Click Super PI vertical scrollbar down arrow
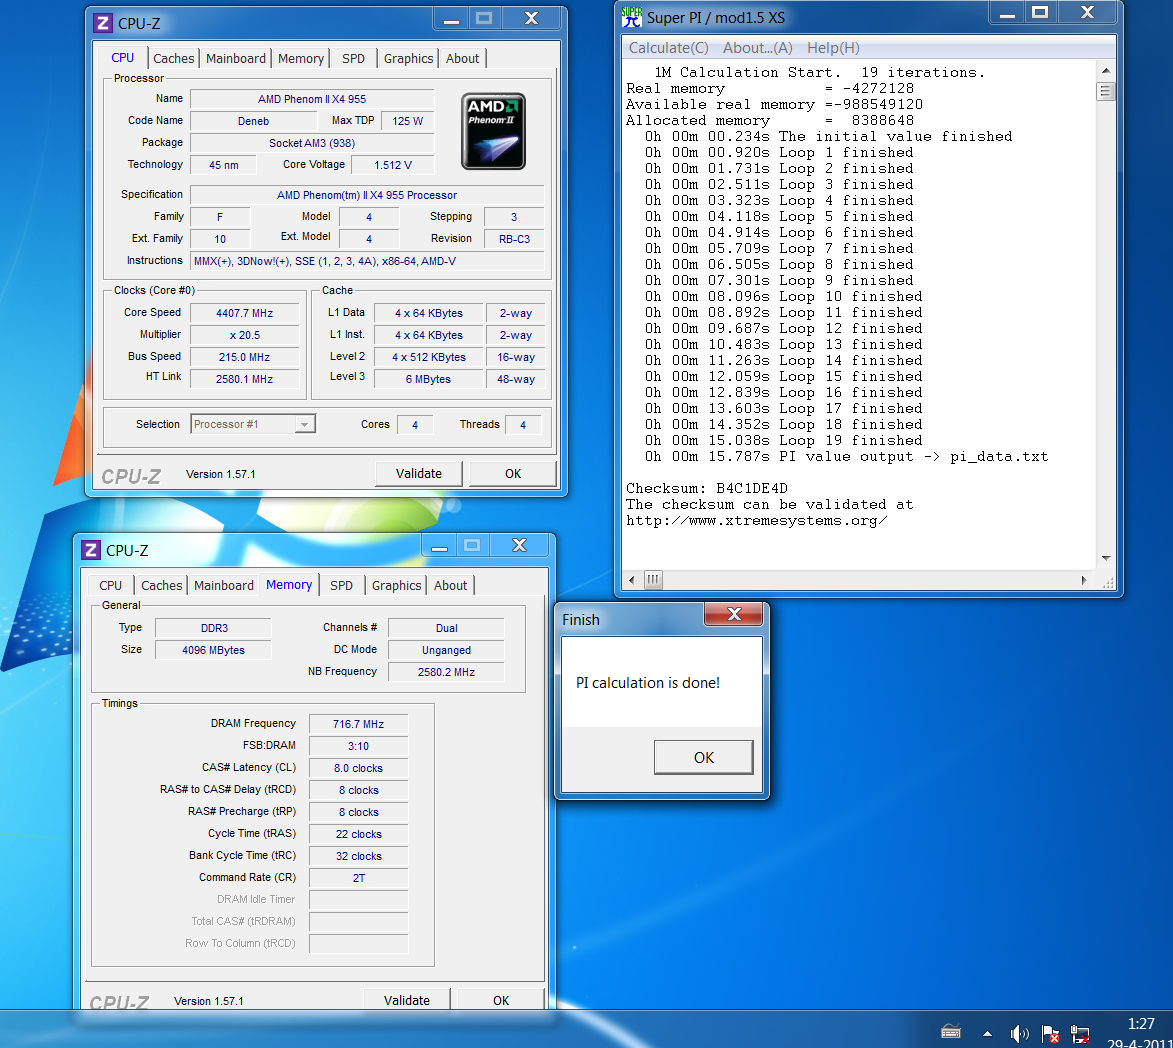 (x=1106, y=558)
